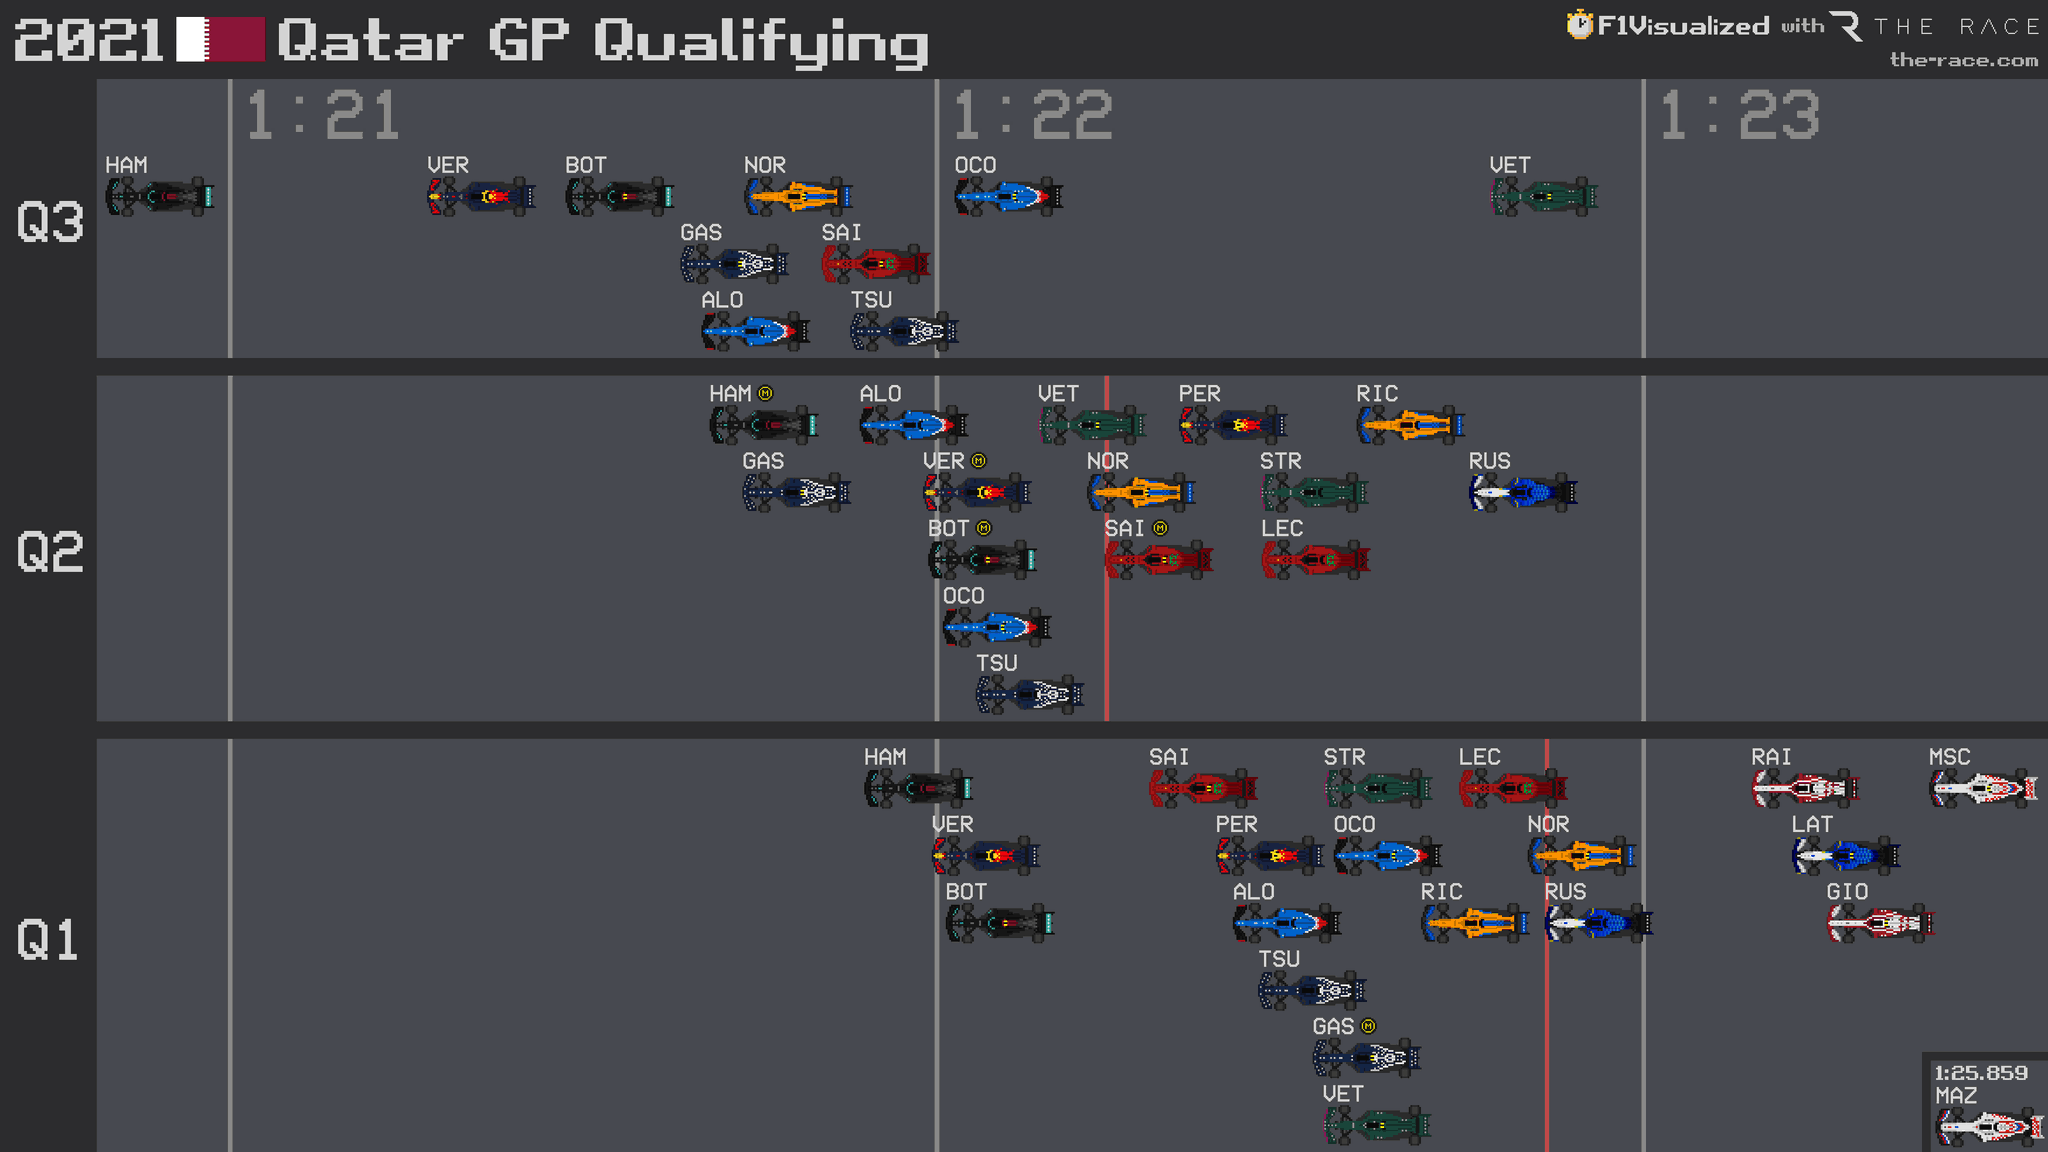This screenshot has height=1152, width=2048.
Task: Select the Q1 session label
Action: click(x=47, y=940)
